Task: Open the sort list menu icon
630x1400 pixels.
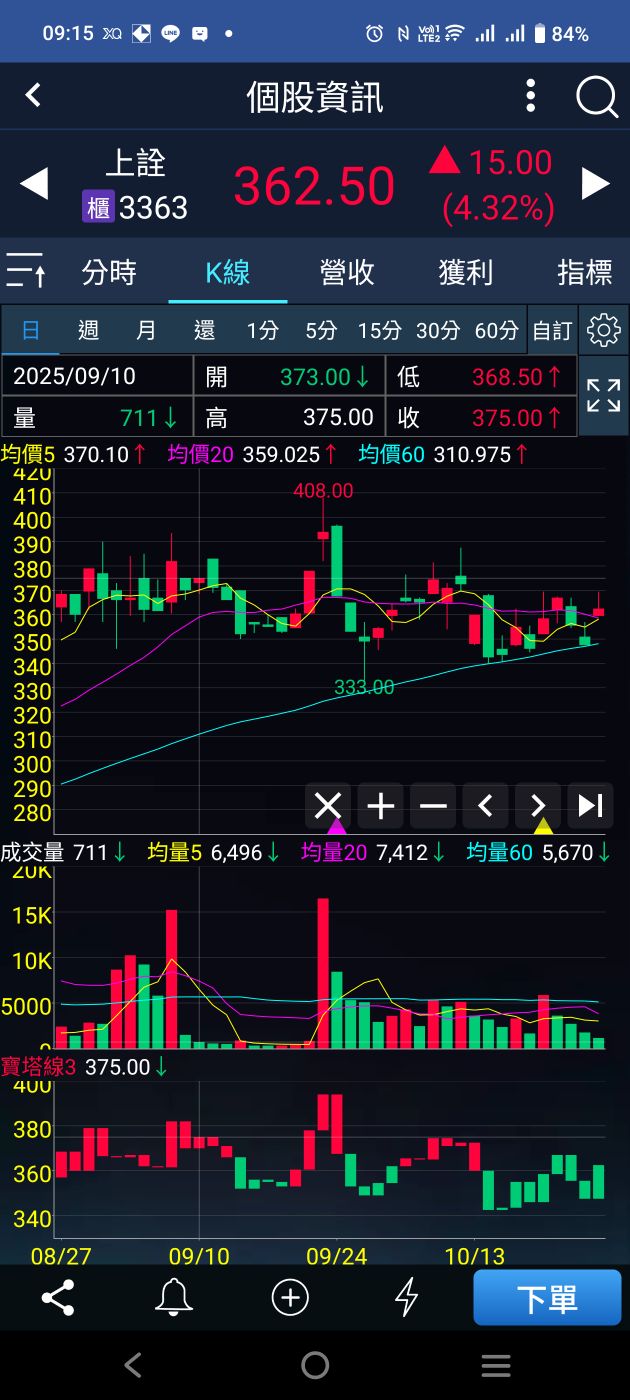Action: tap(26, 271)
